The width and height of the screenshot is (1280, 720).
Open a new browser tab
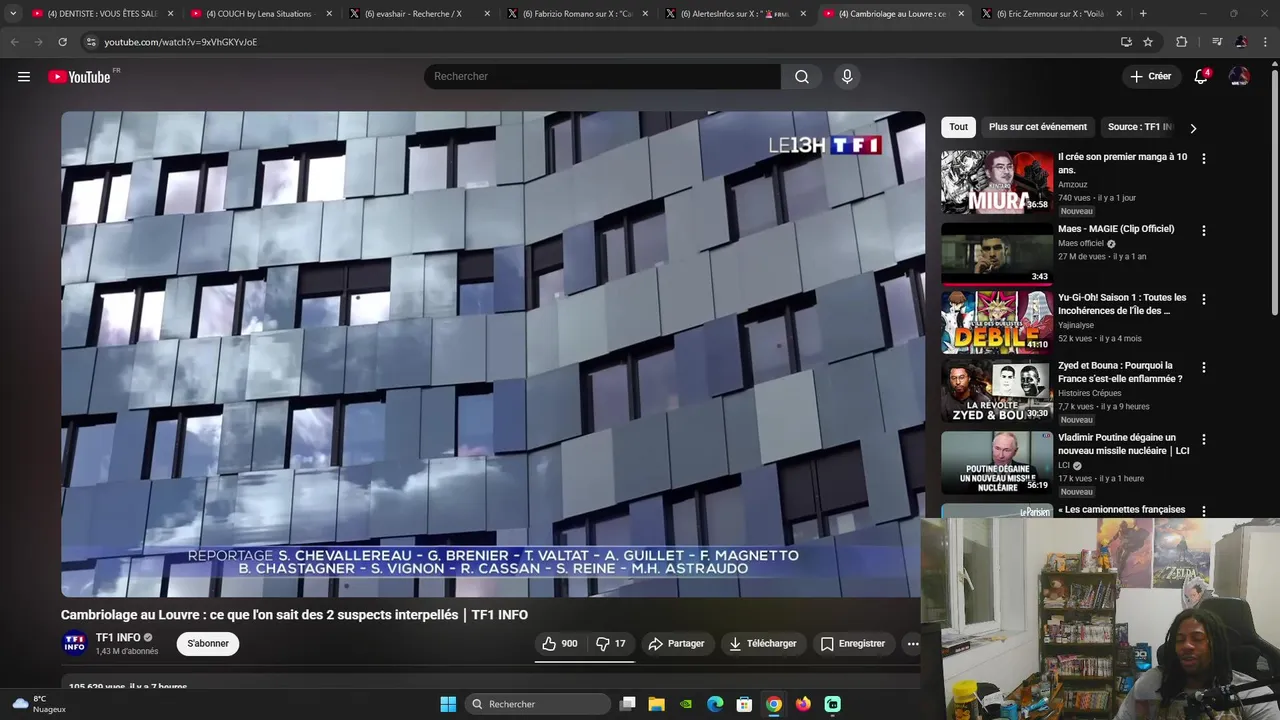pos(1143,14)
